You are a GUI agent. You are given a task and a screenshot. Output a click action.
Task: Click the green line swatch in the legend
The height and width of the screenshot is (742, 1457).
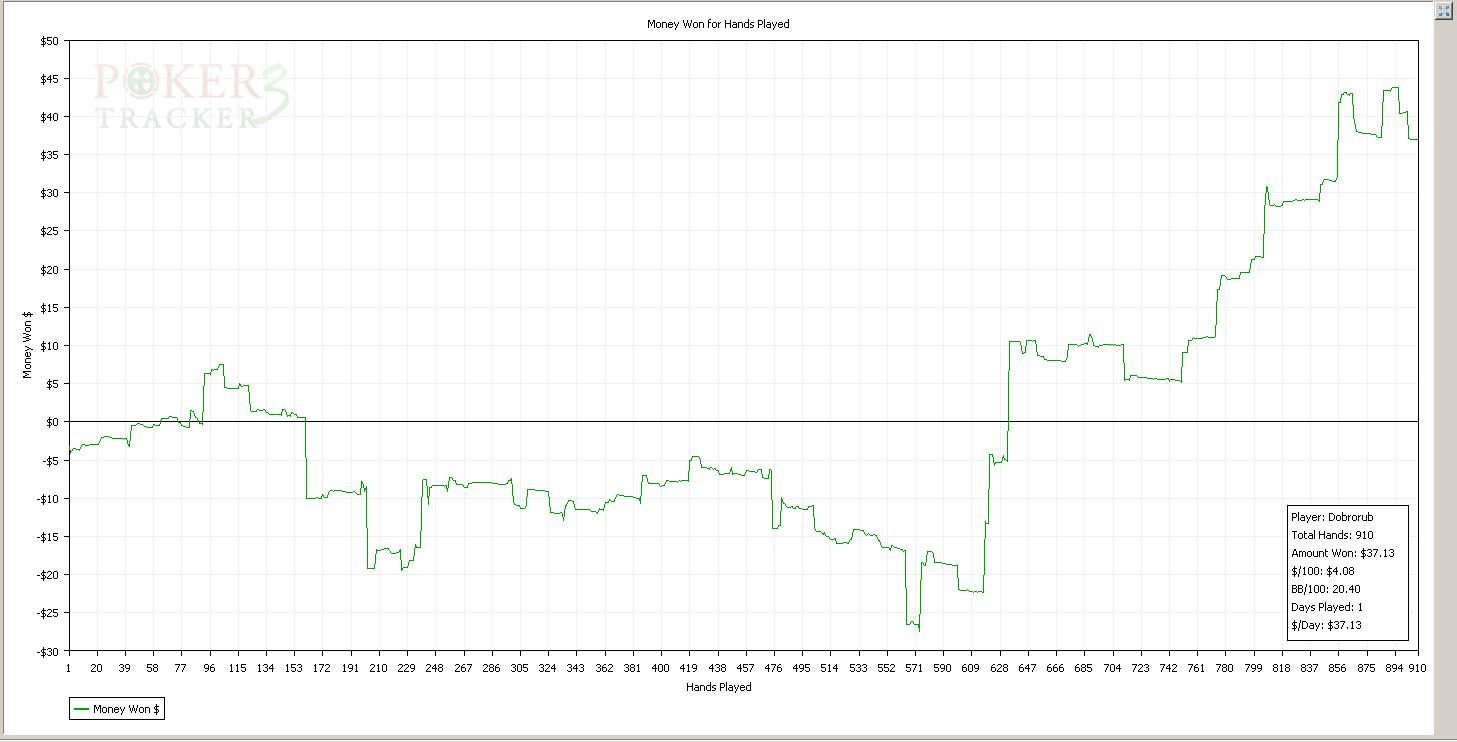pos(81,709)
